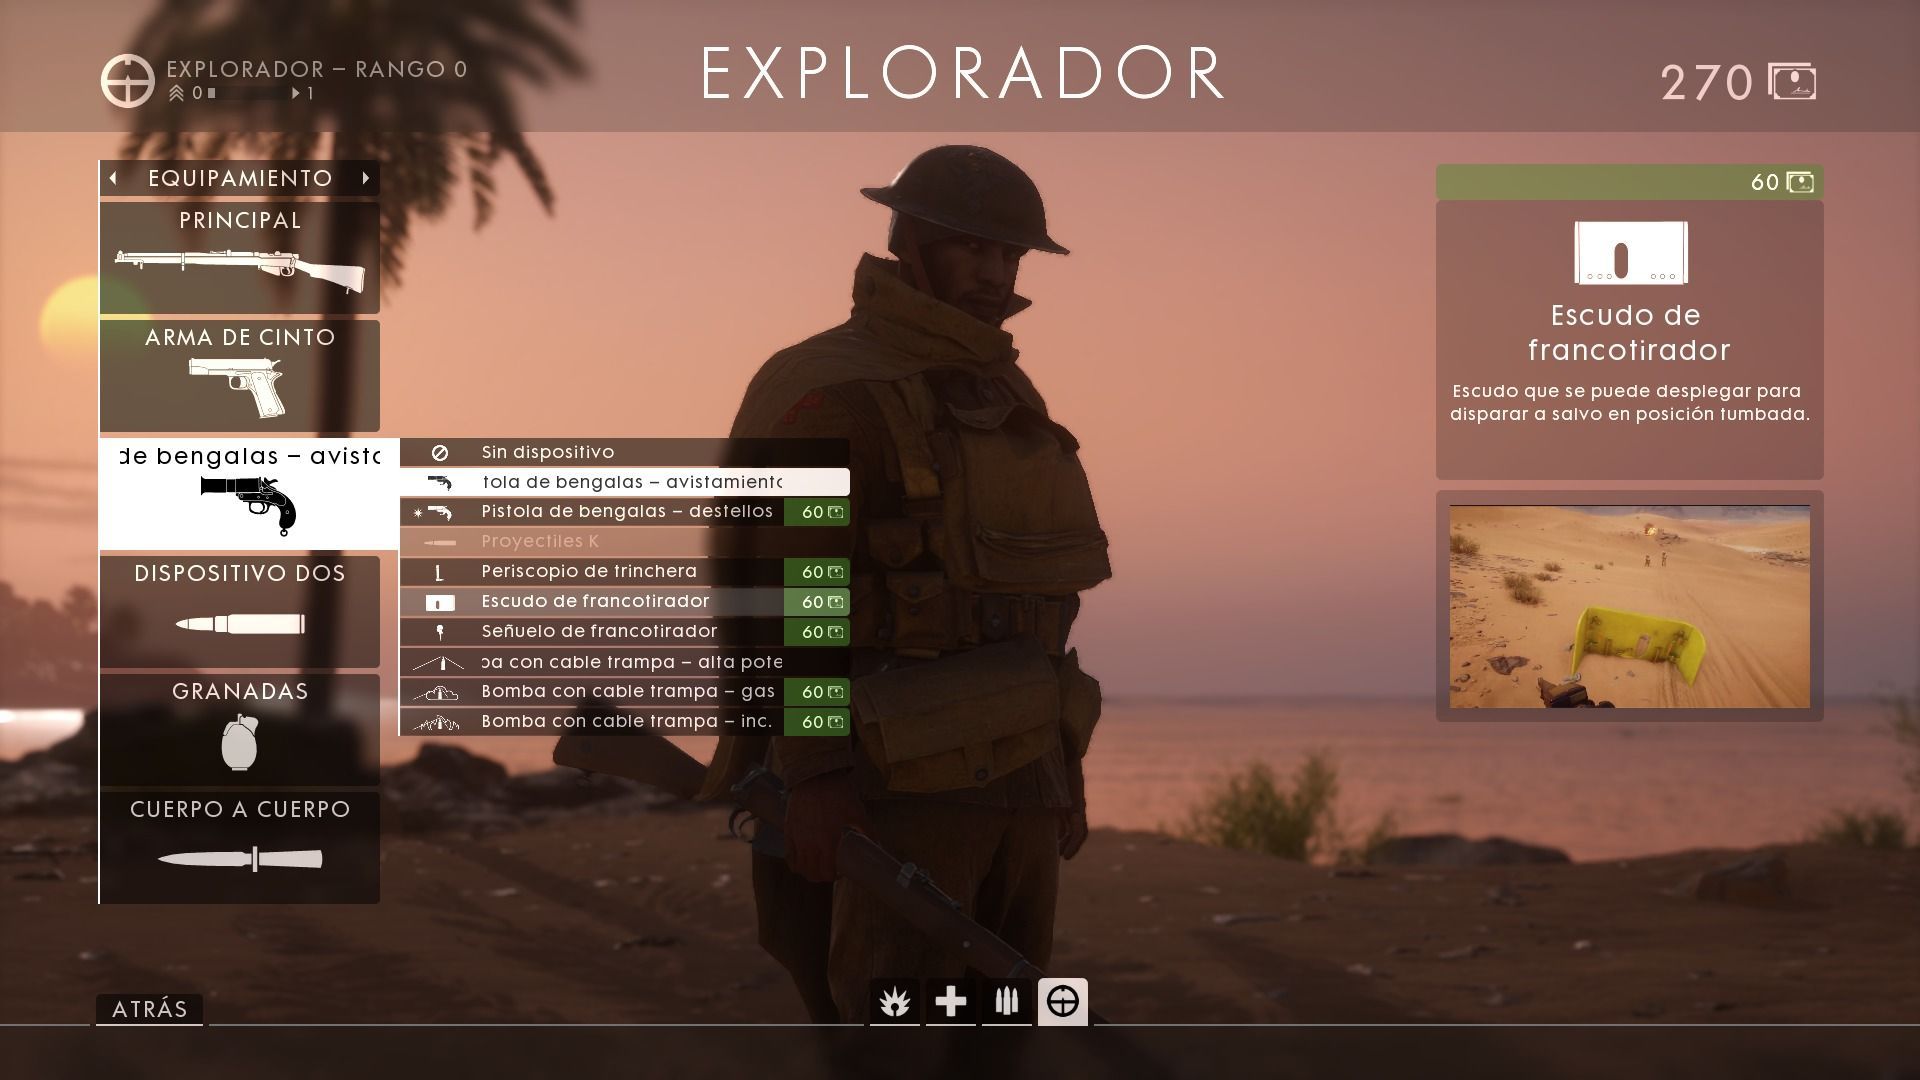The image size is (1920, 1080).
Task: Select the Assault class explosion icon
Action: (894, 1001)
